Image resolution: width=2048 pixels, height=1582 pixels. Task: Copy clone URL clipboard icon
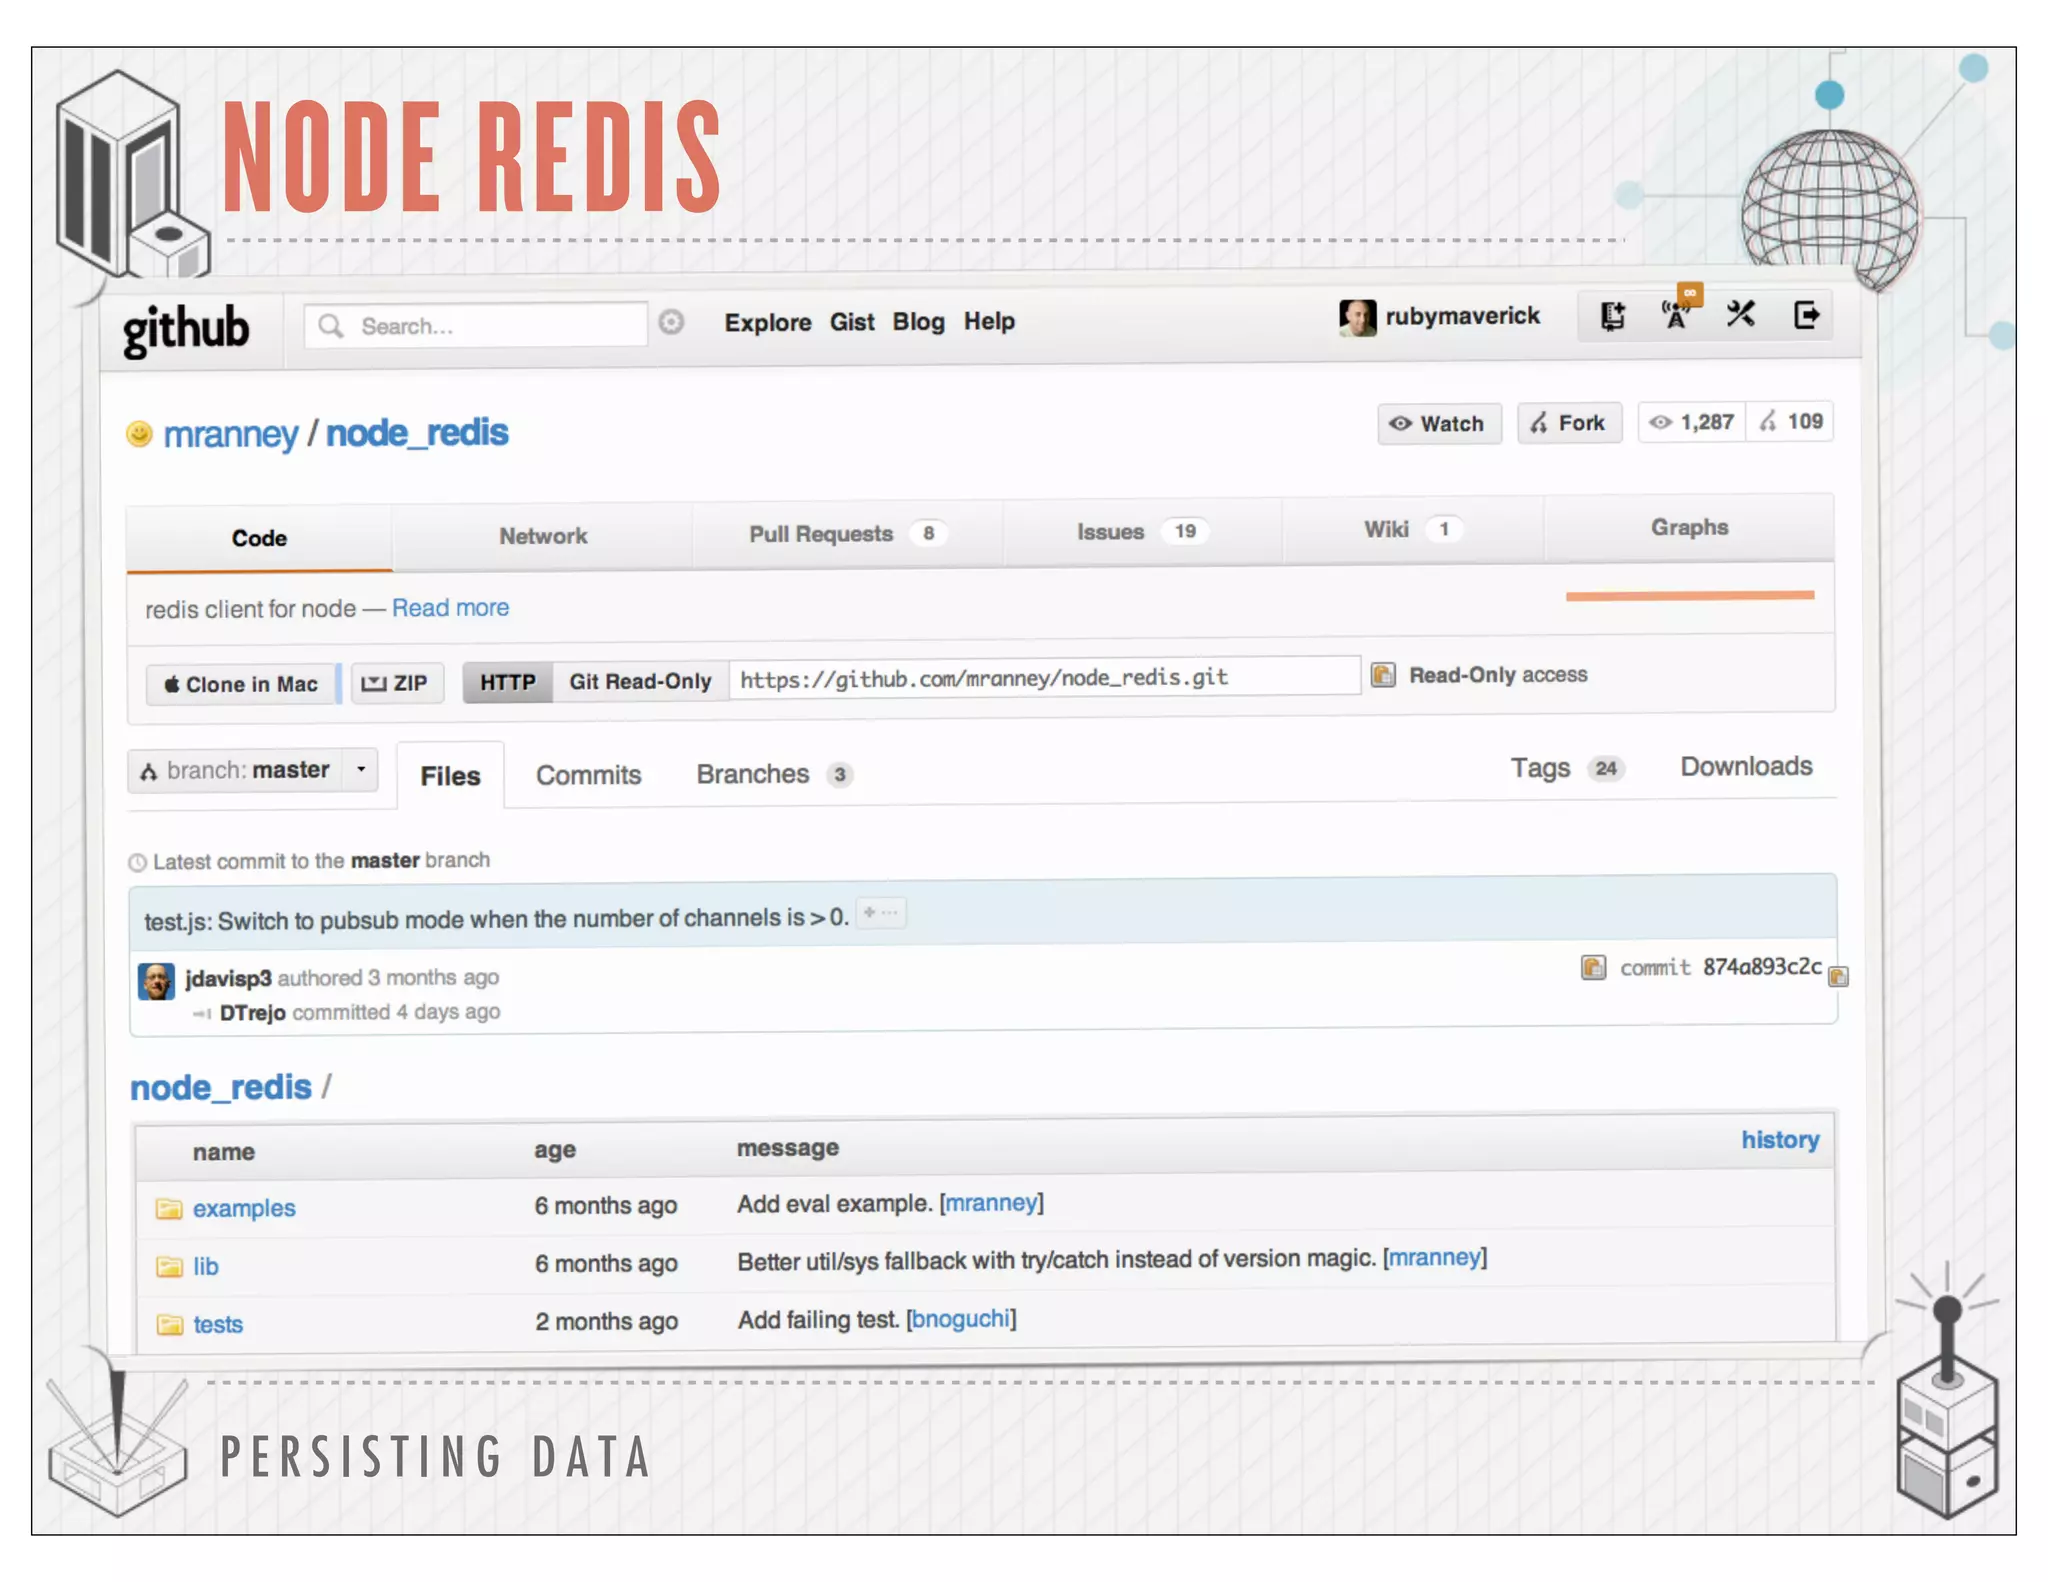coord(1383,675)
